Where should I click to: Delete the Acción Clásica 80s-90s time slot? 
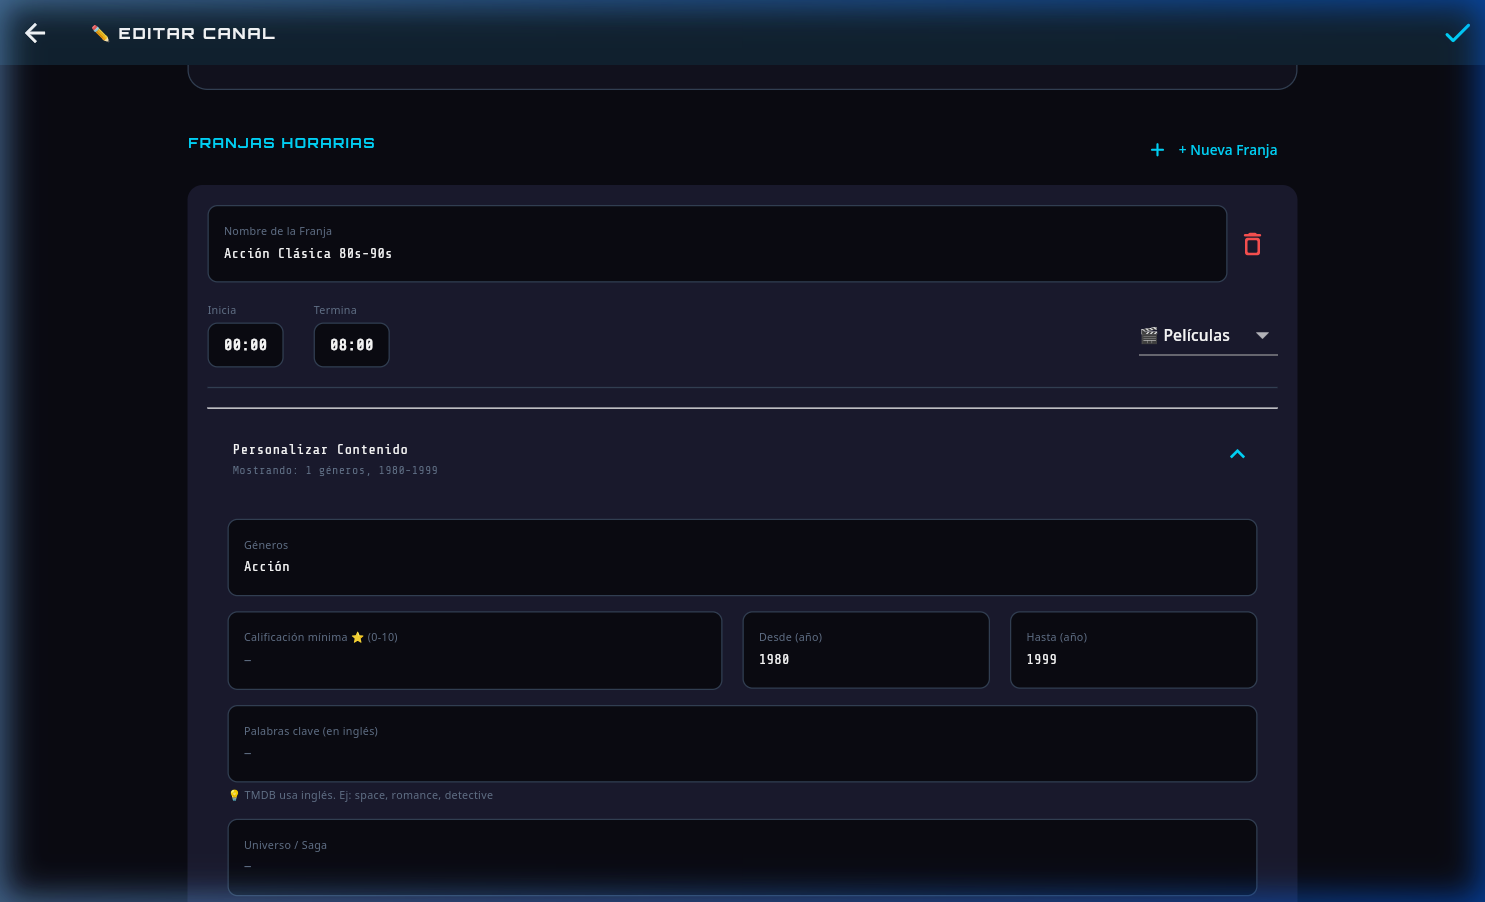pyautogui.click(x=1252, y=244)
